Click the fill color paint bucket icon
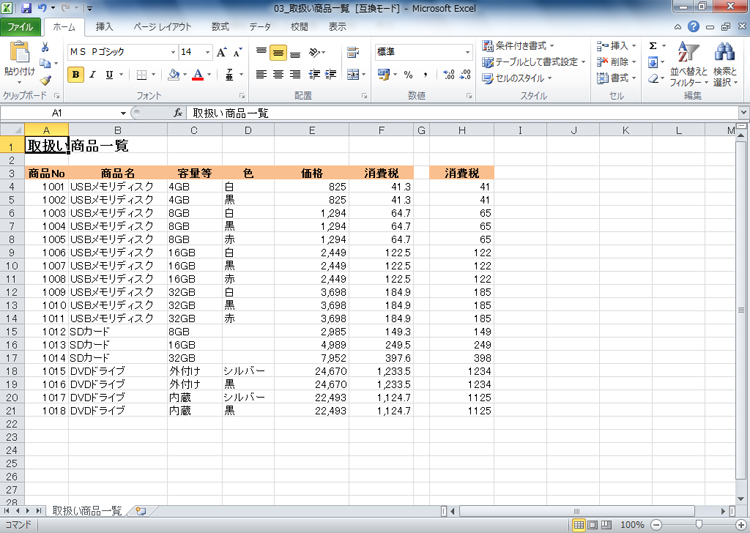 pos(174,75)
